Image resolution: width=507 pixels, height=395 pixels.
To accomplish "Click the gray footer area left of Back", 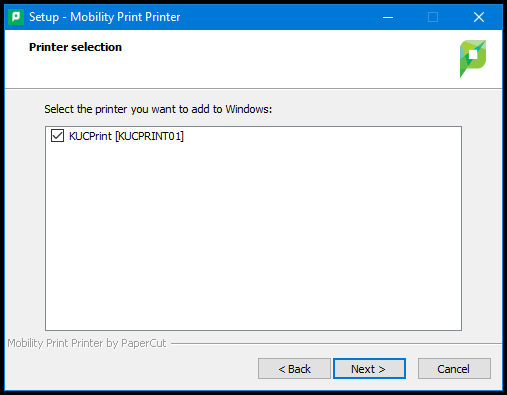I will [x=130, y=369].
